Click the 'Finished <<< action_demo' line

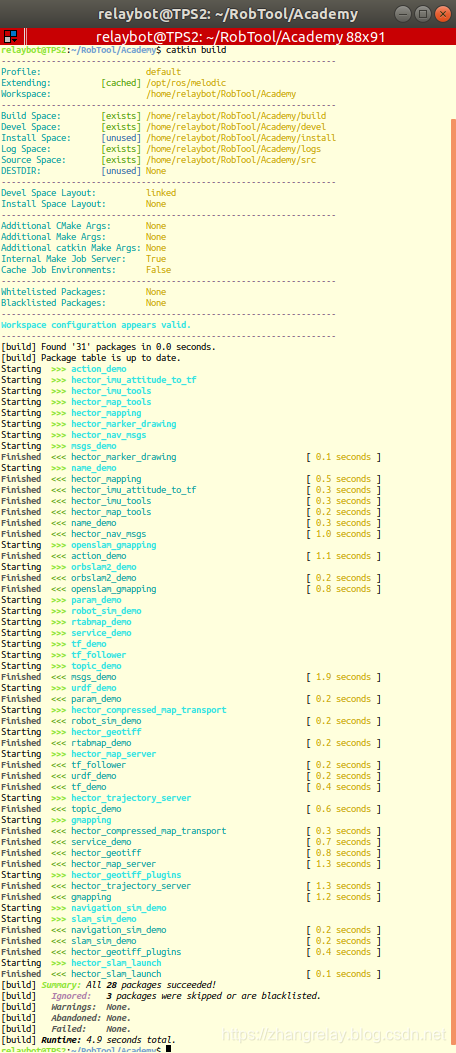(191, 556)
